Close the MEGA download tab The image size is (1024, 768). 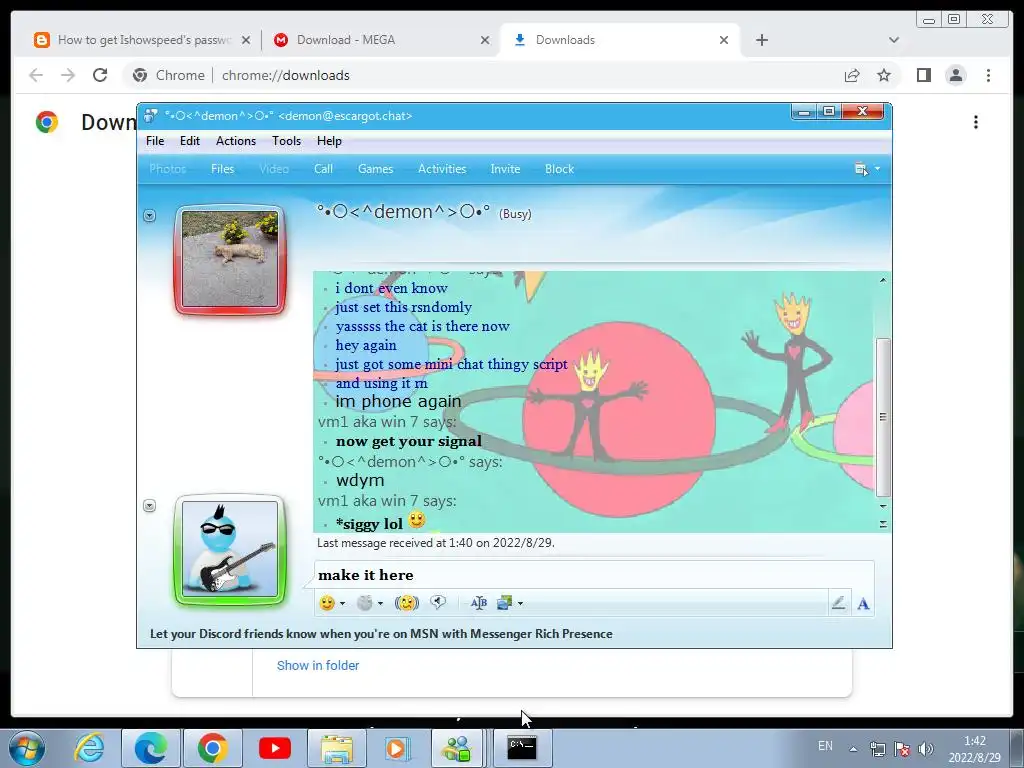[x=485, y=40]
